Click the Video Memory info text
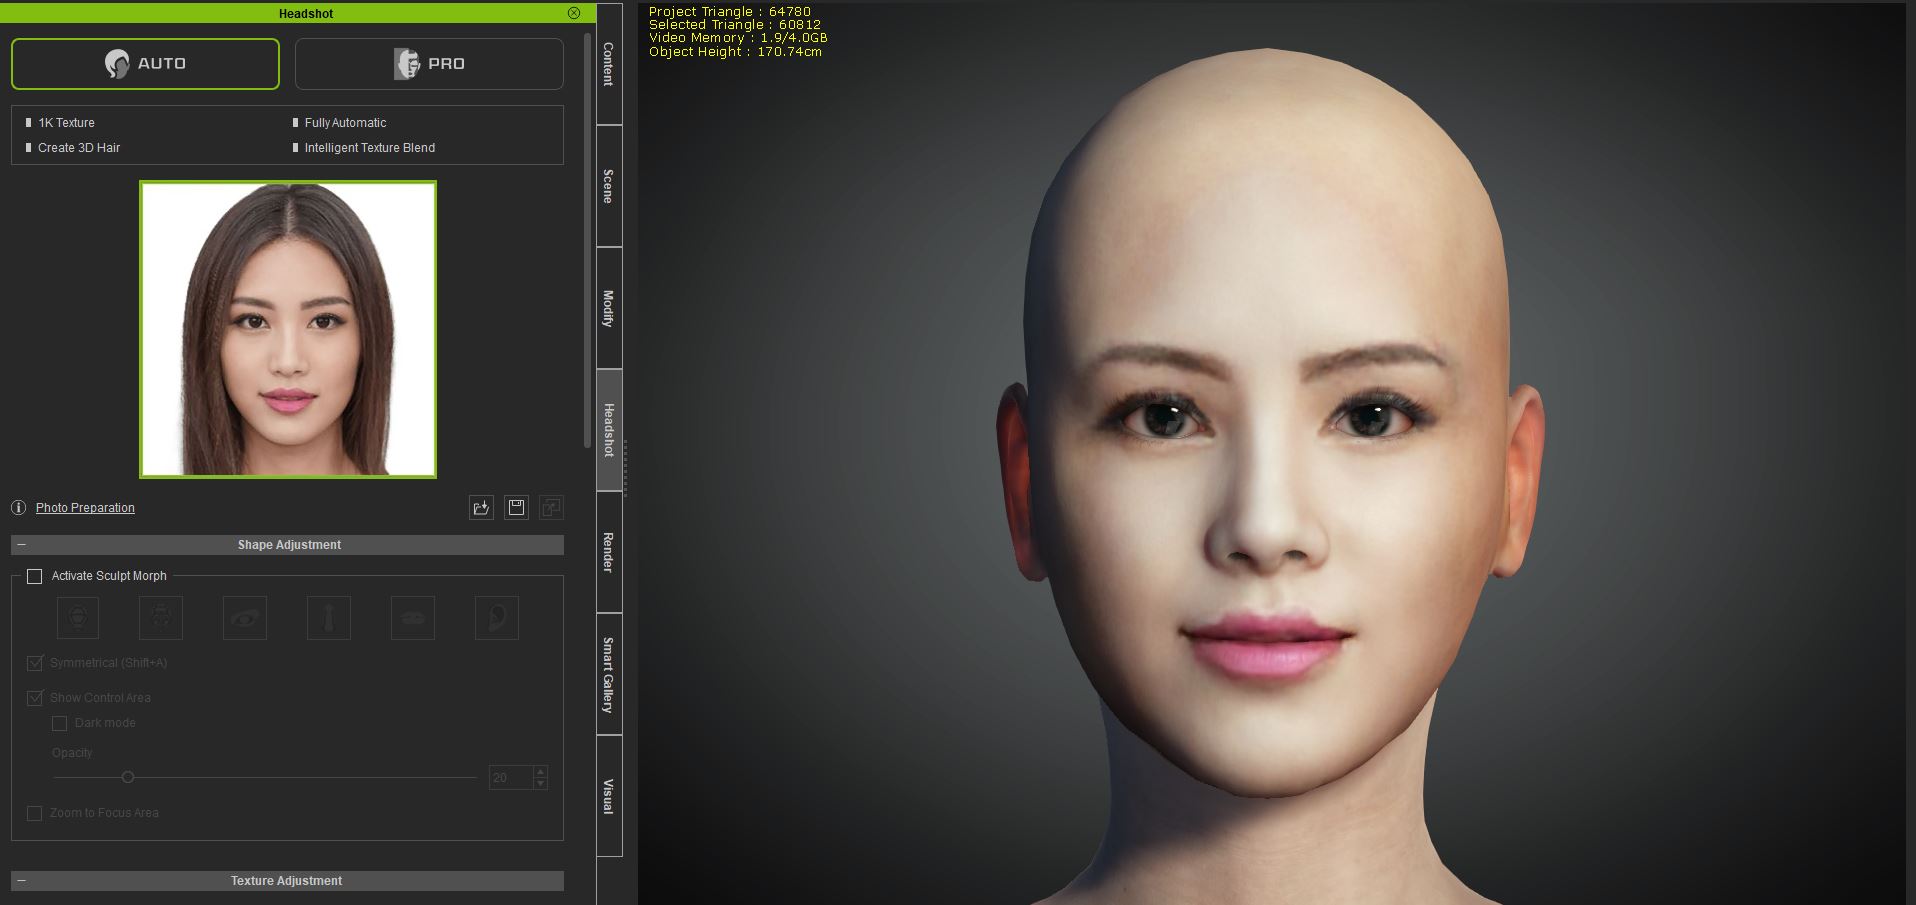Screen dimensions: 1916x905 click(738, 38)
